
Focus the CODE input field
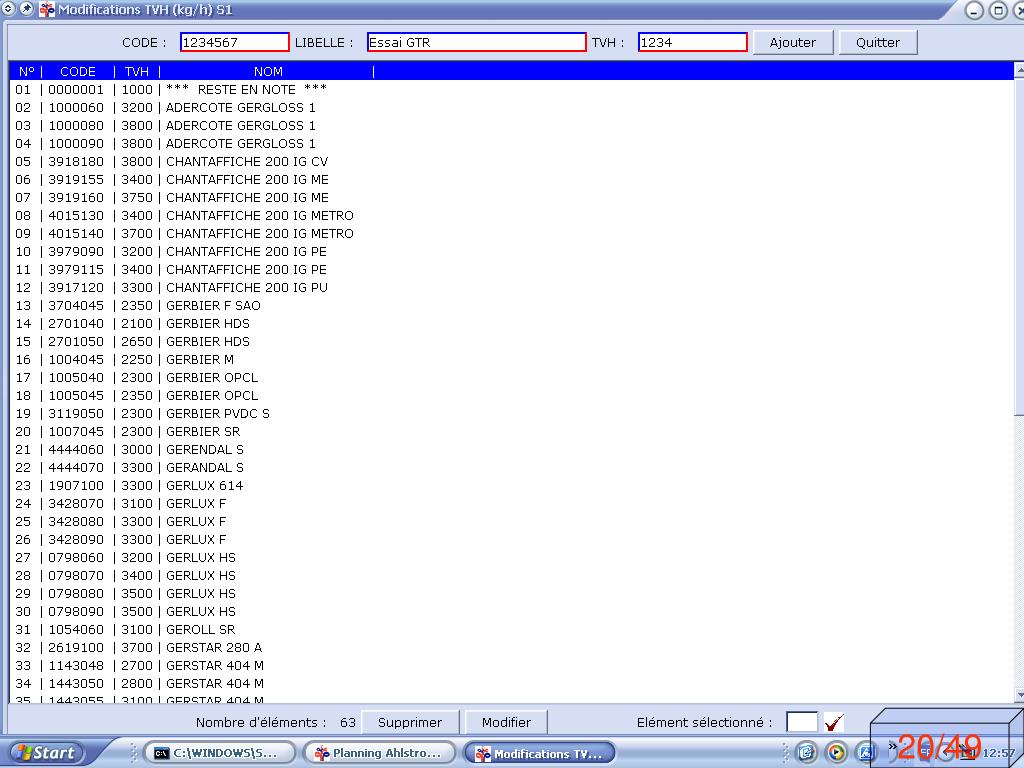(235, 42)
